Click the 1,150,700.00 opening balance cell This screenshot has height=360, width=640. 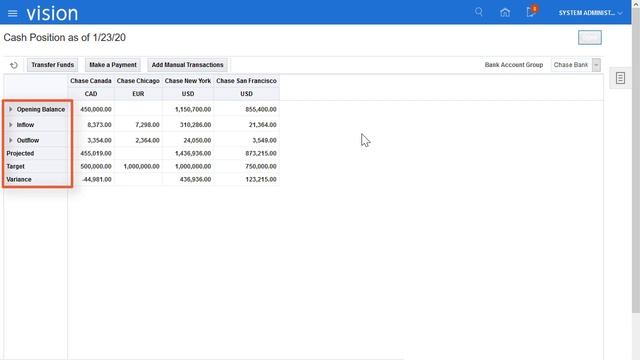[188, 109]
